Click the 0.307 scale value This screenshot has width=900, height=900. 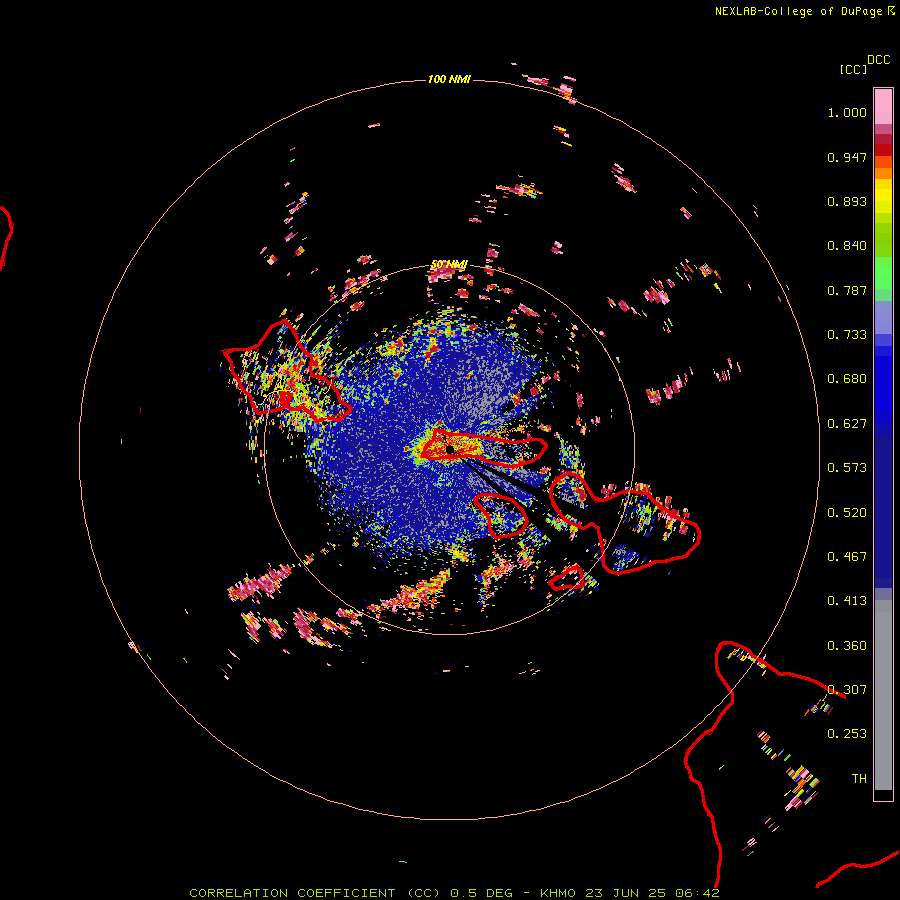[x=847, y=690]
